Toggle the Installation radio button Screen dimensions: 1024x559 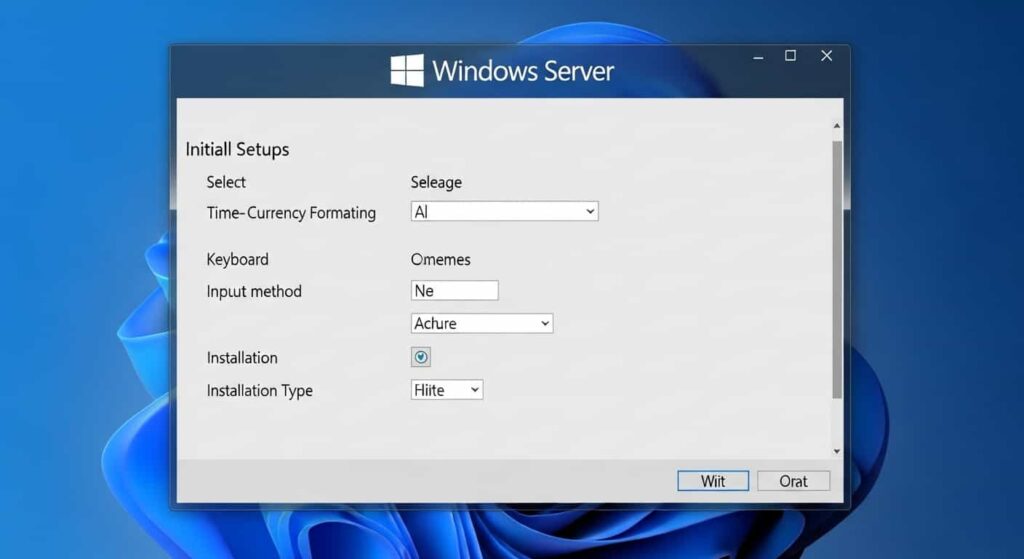click(x=421, y=357)
